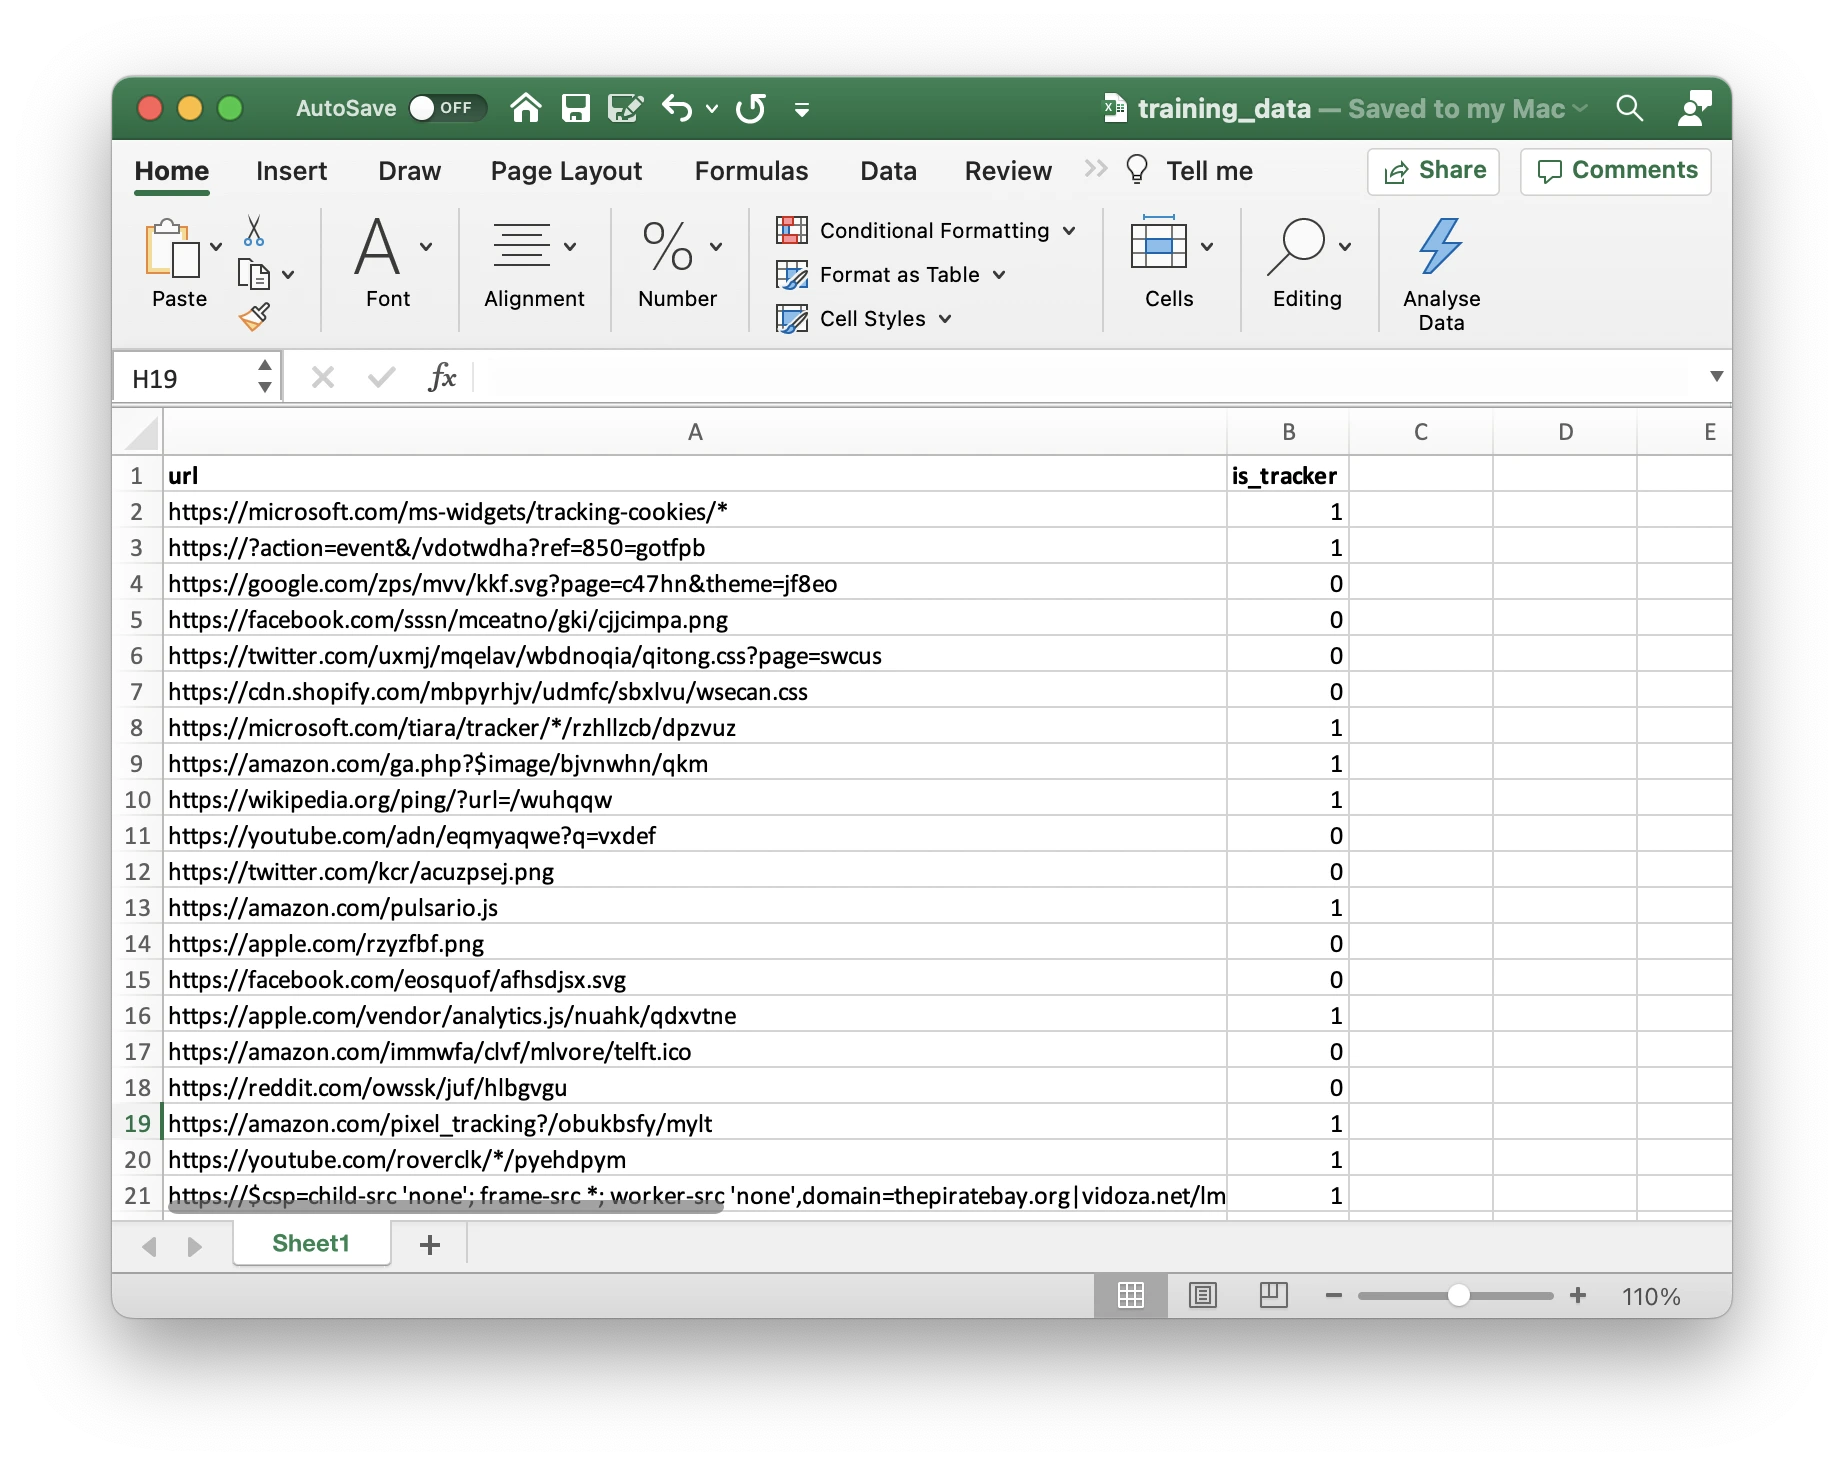This screenshot has width=1844, height=1466.
Task: Open the file title saved-location dropdown
Action: [1580, 108]
